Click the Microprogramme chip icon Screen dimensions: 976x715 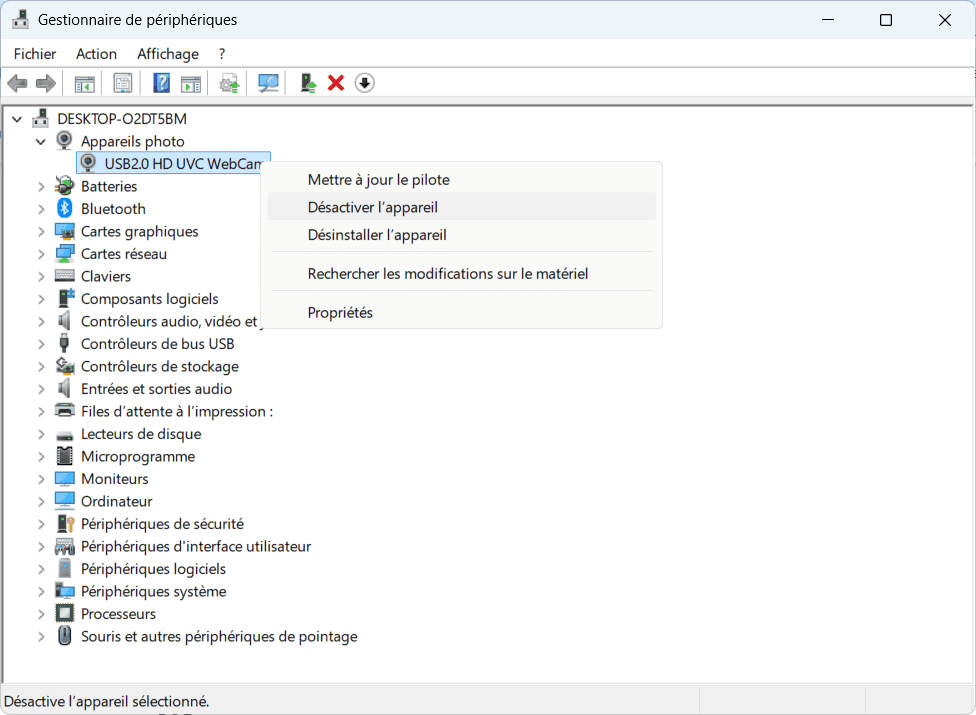(65, 456)
